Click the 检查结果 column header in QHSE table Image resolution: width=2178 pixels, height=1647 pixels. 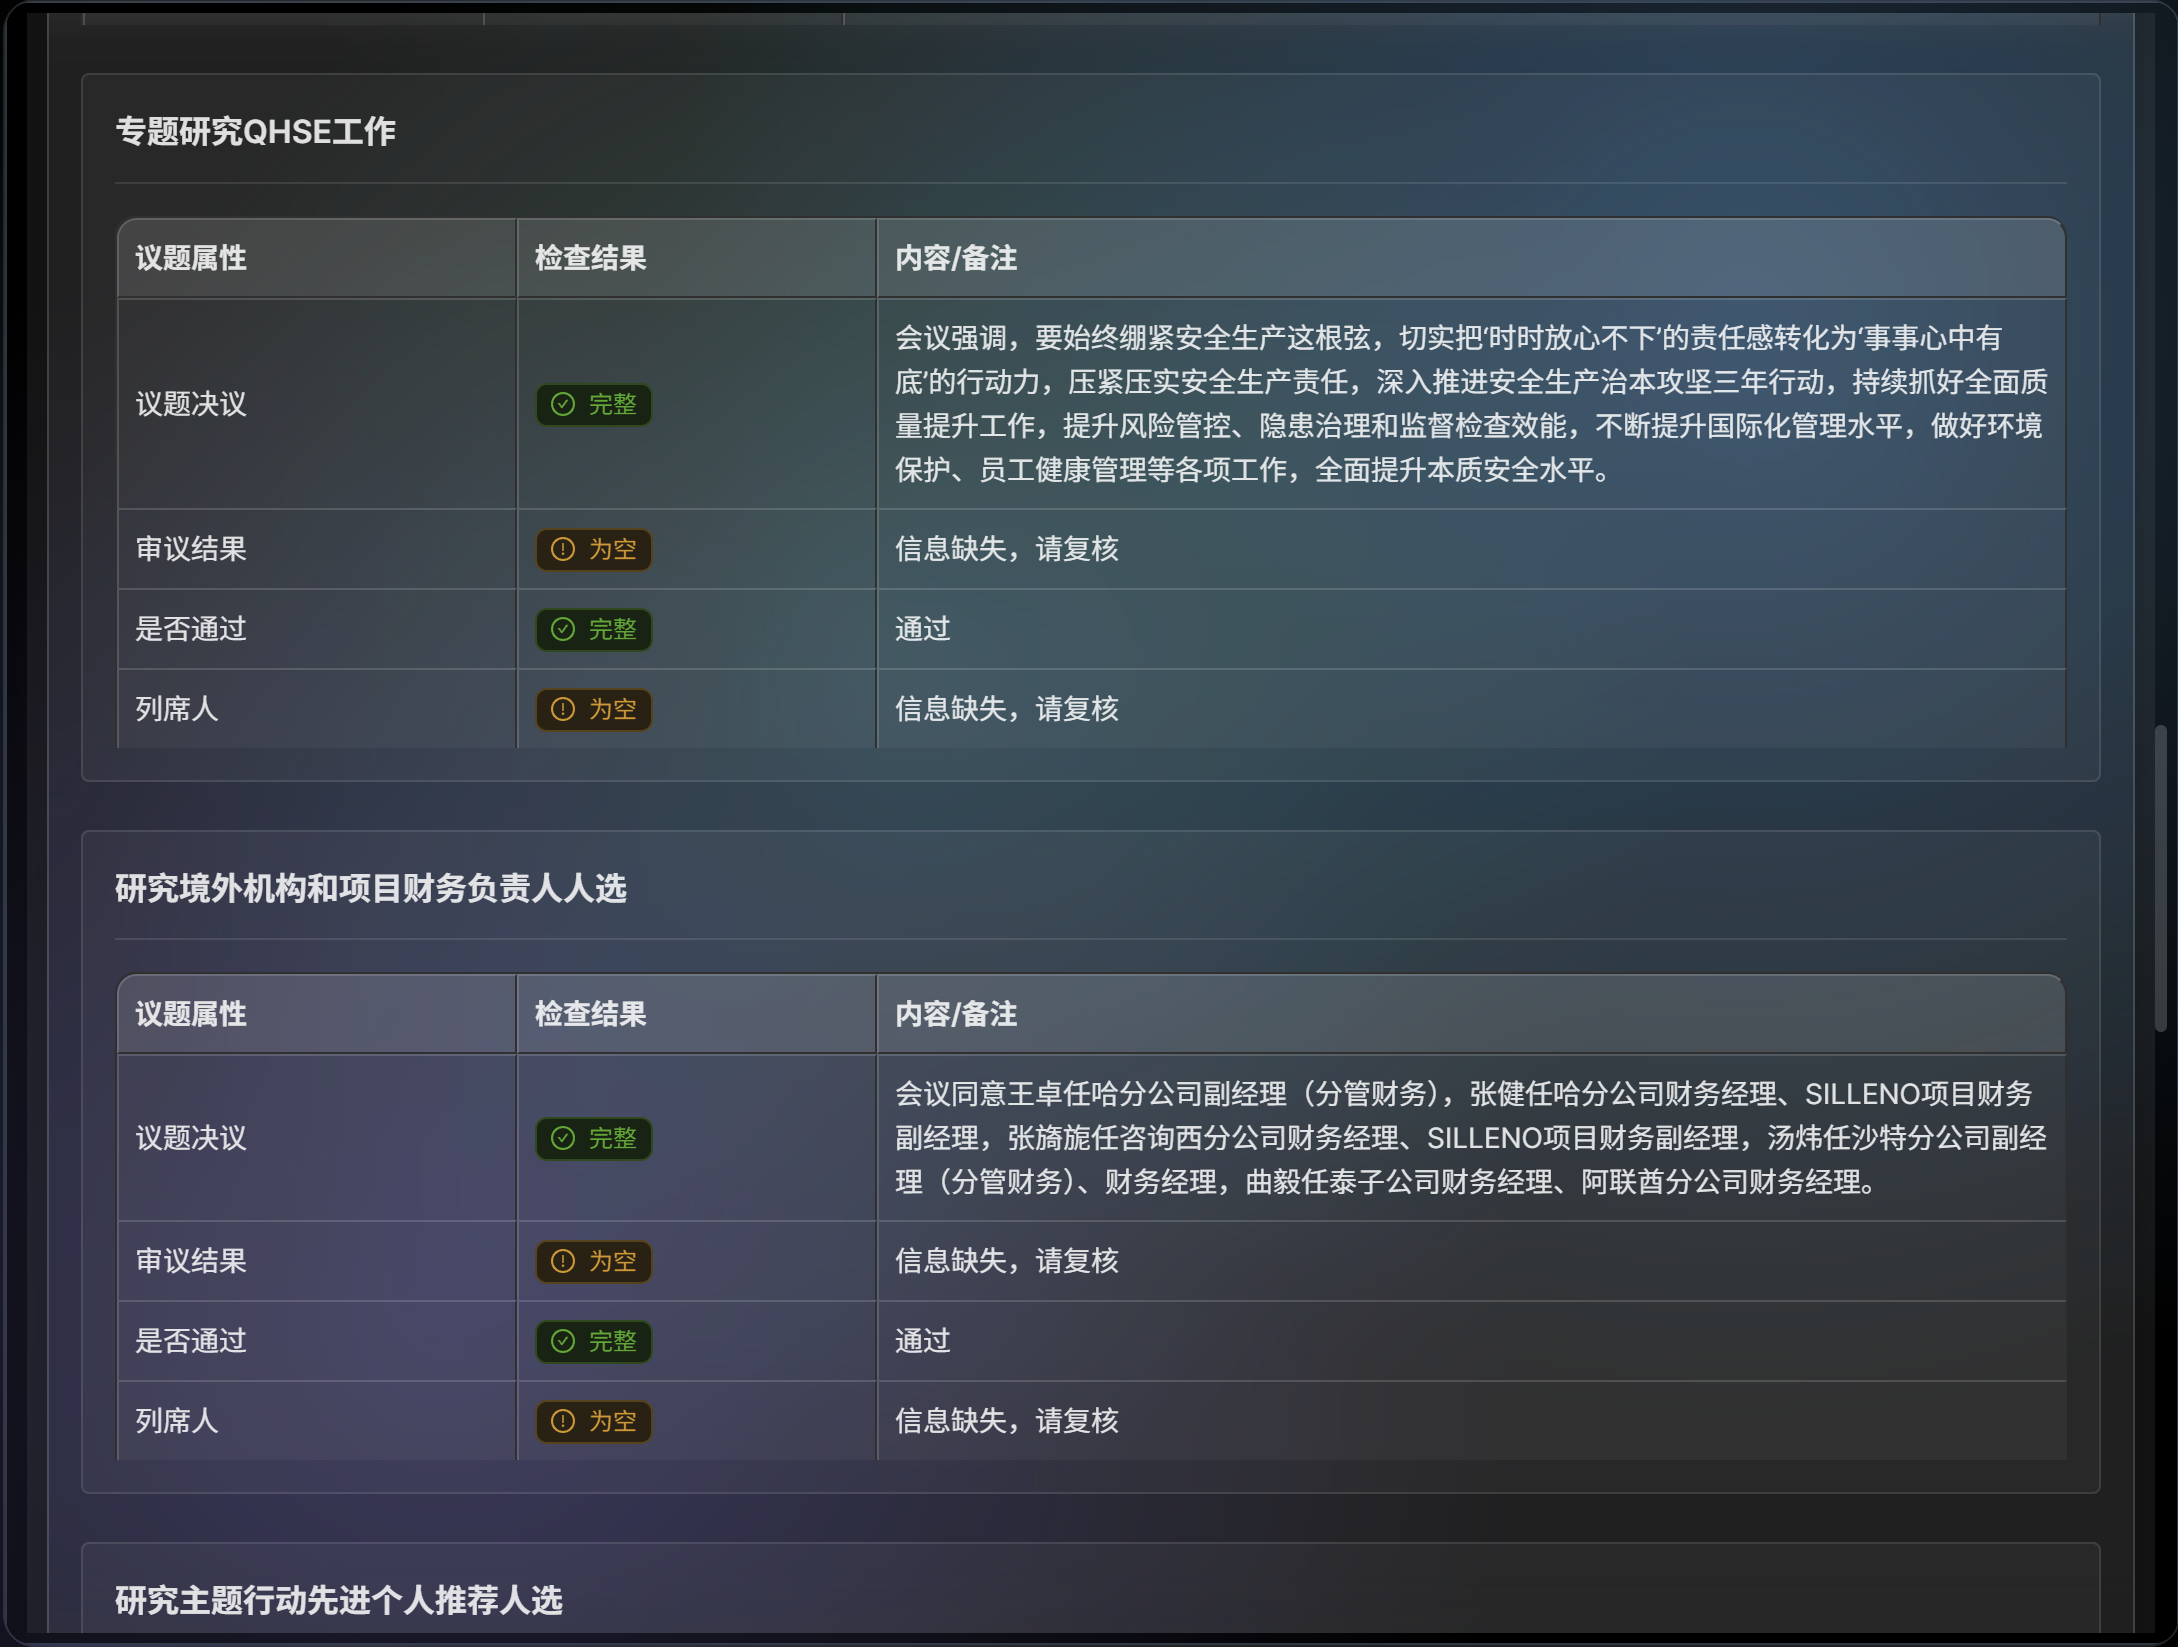click(x=590, y=258)
